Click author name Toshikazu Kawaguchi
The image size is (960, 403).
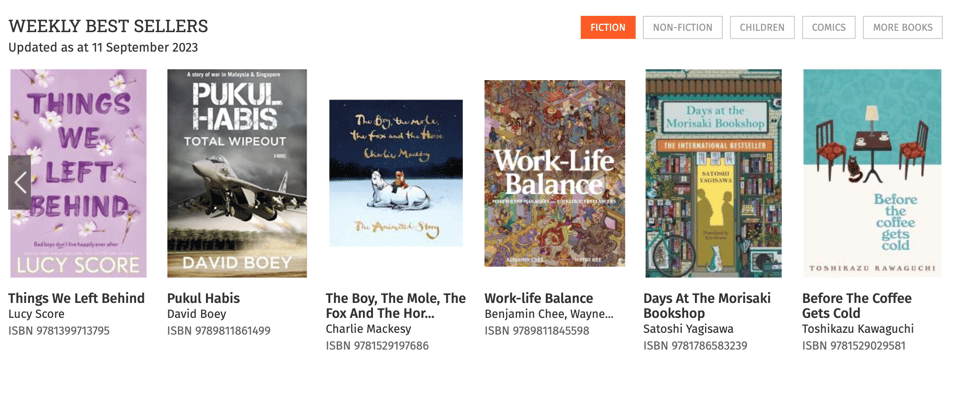tap(858, 329)
